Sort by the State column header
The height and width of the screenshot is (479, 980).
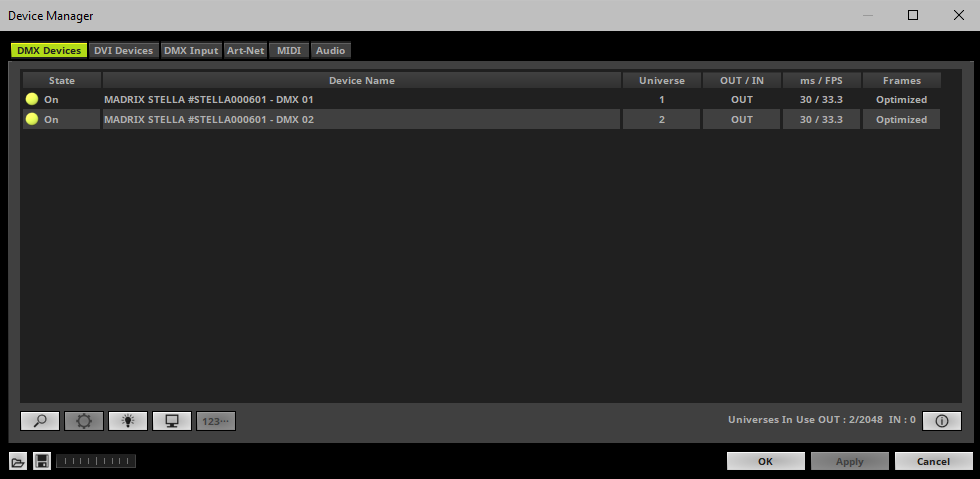62,80
